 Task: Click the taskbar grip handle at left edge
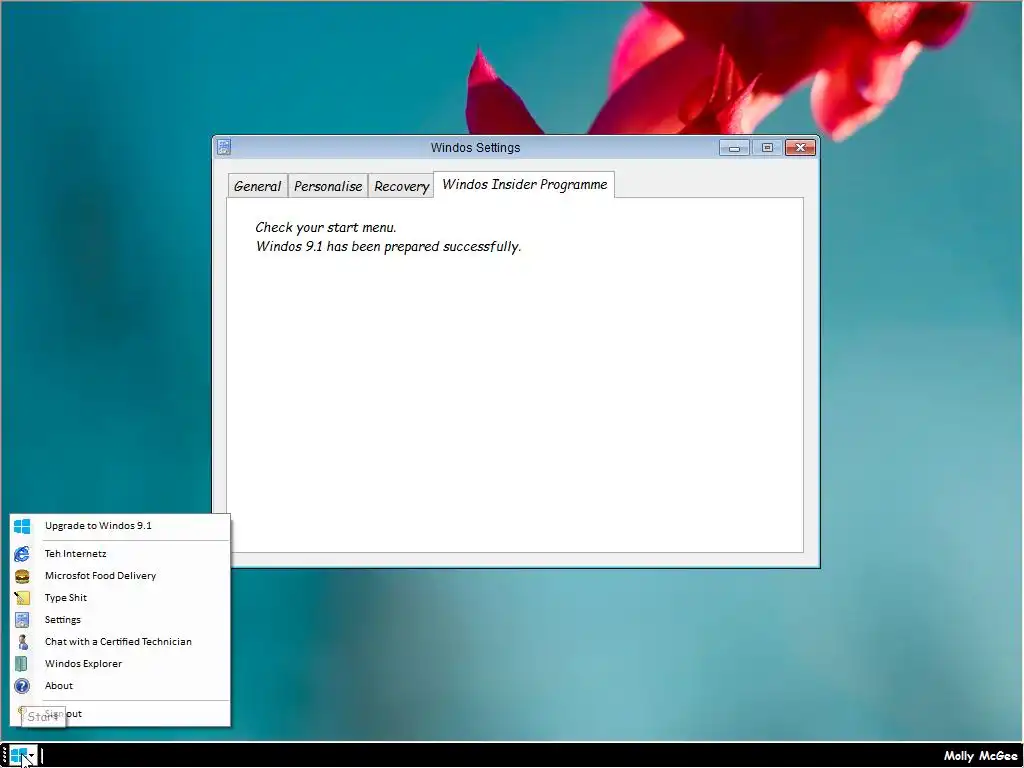pyautogui.click(x=5, y=756)
